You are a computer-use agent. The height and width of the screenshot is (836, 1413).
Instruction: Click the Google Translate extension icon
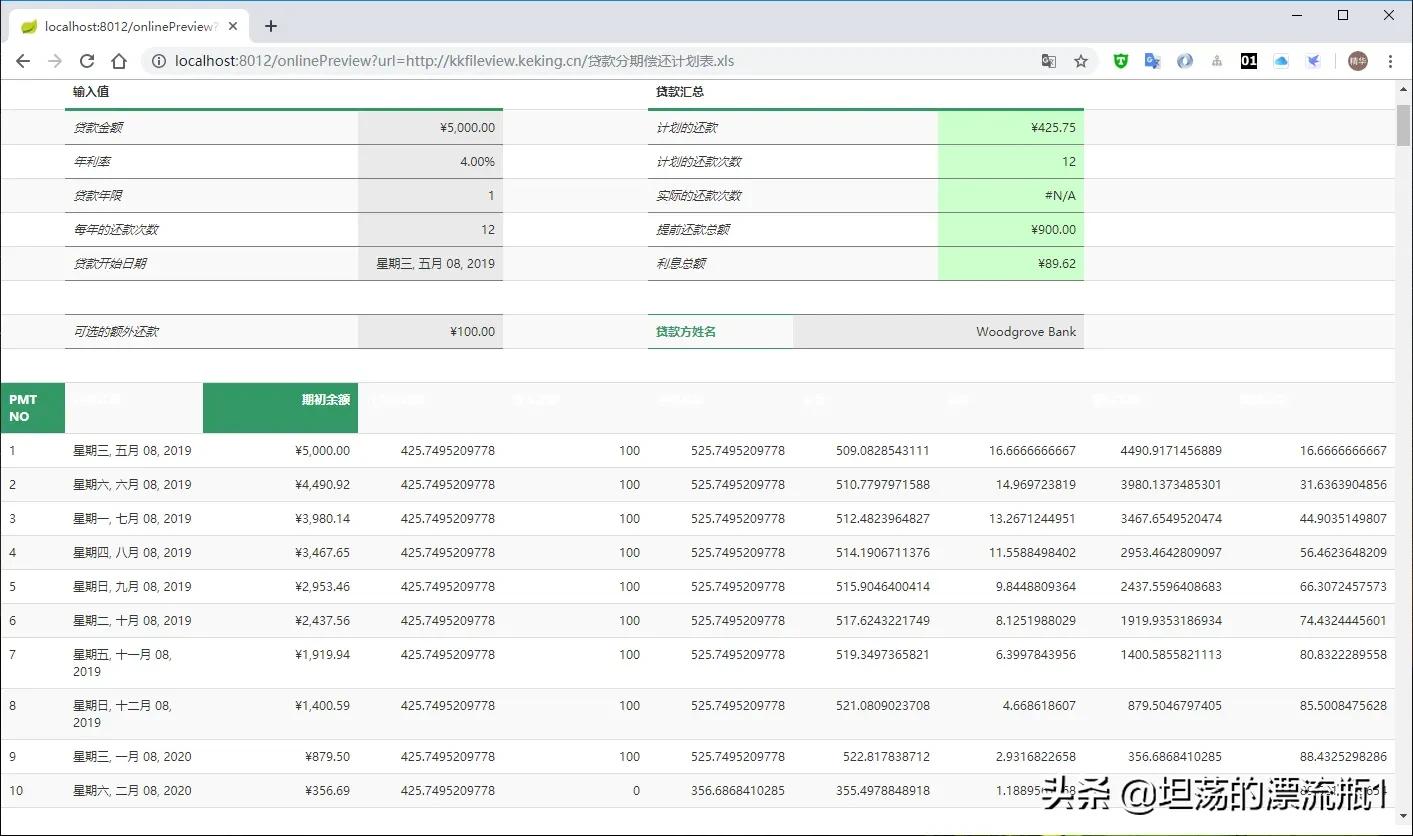point(1152,61)
